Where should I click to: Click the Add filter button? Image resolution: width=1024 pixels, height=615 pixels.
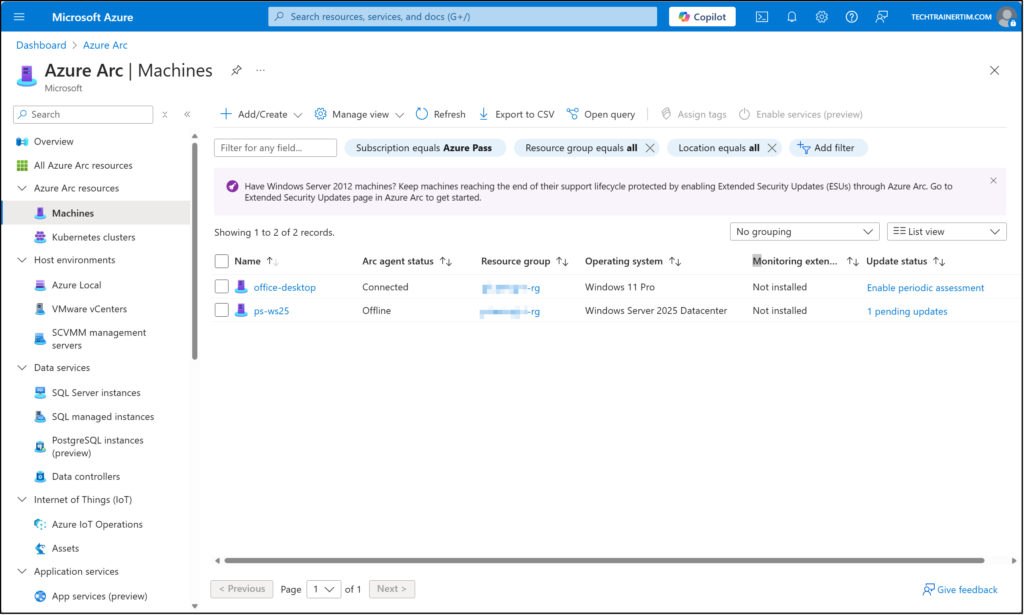click(x=828, y=148)
